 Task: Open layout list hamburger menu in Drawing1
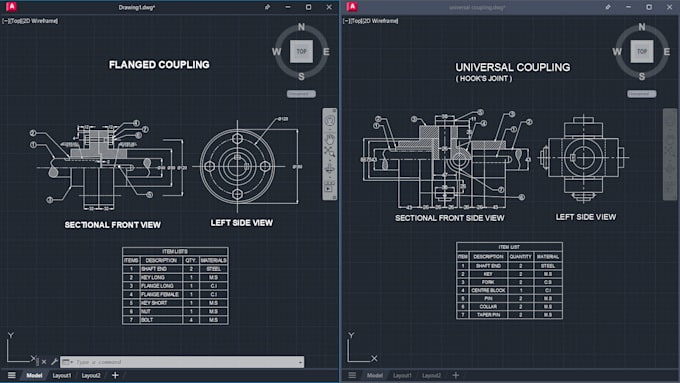click(x=12, y=375)
